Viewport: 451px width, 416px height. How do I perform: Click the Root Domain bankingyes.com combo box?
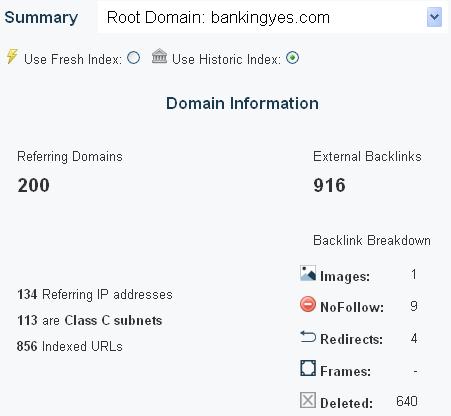(x=273, y=17)
